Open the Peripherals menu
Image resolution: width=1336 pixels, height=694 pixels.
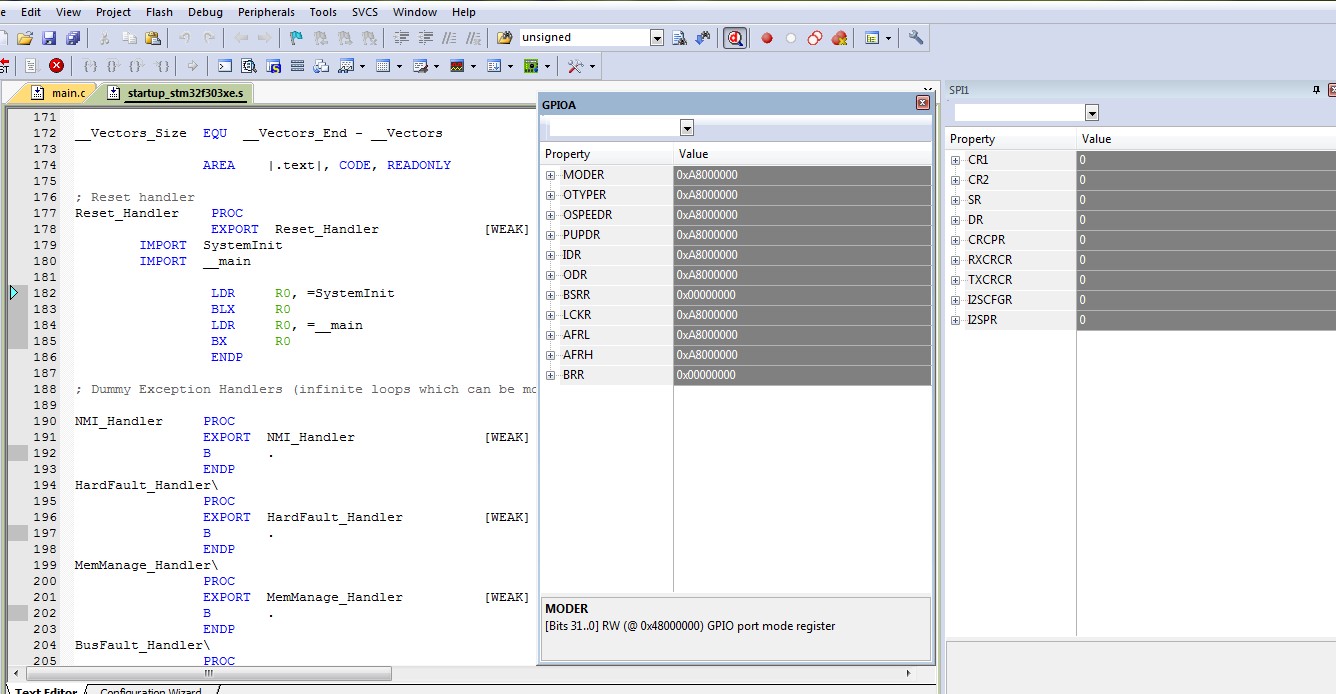(x=266, y=12)
